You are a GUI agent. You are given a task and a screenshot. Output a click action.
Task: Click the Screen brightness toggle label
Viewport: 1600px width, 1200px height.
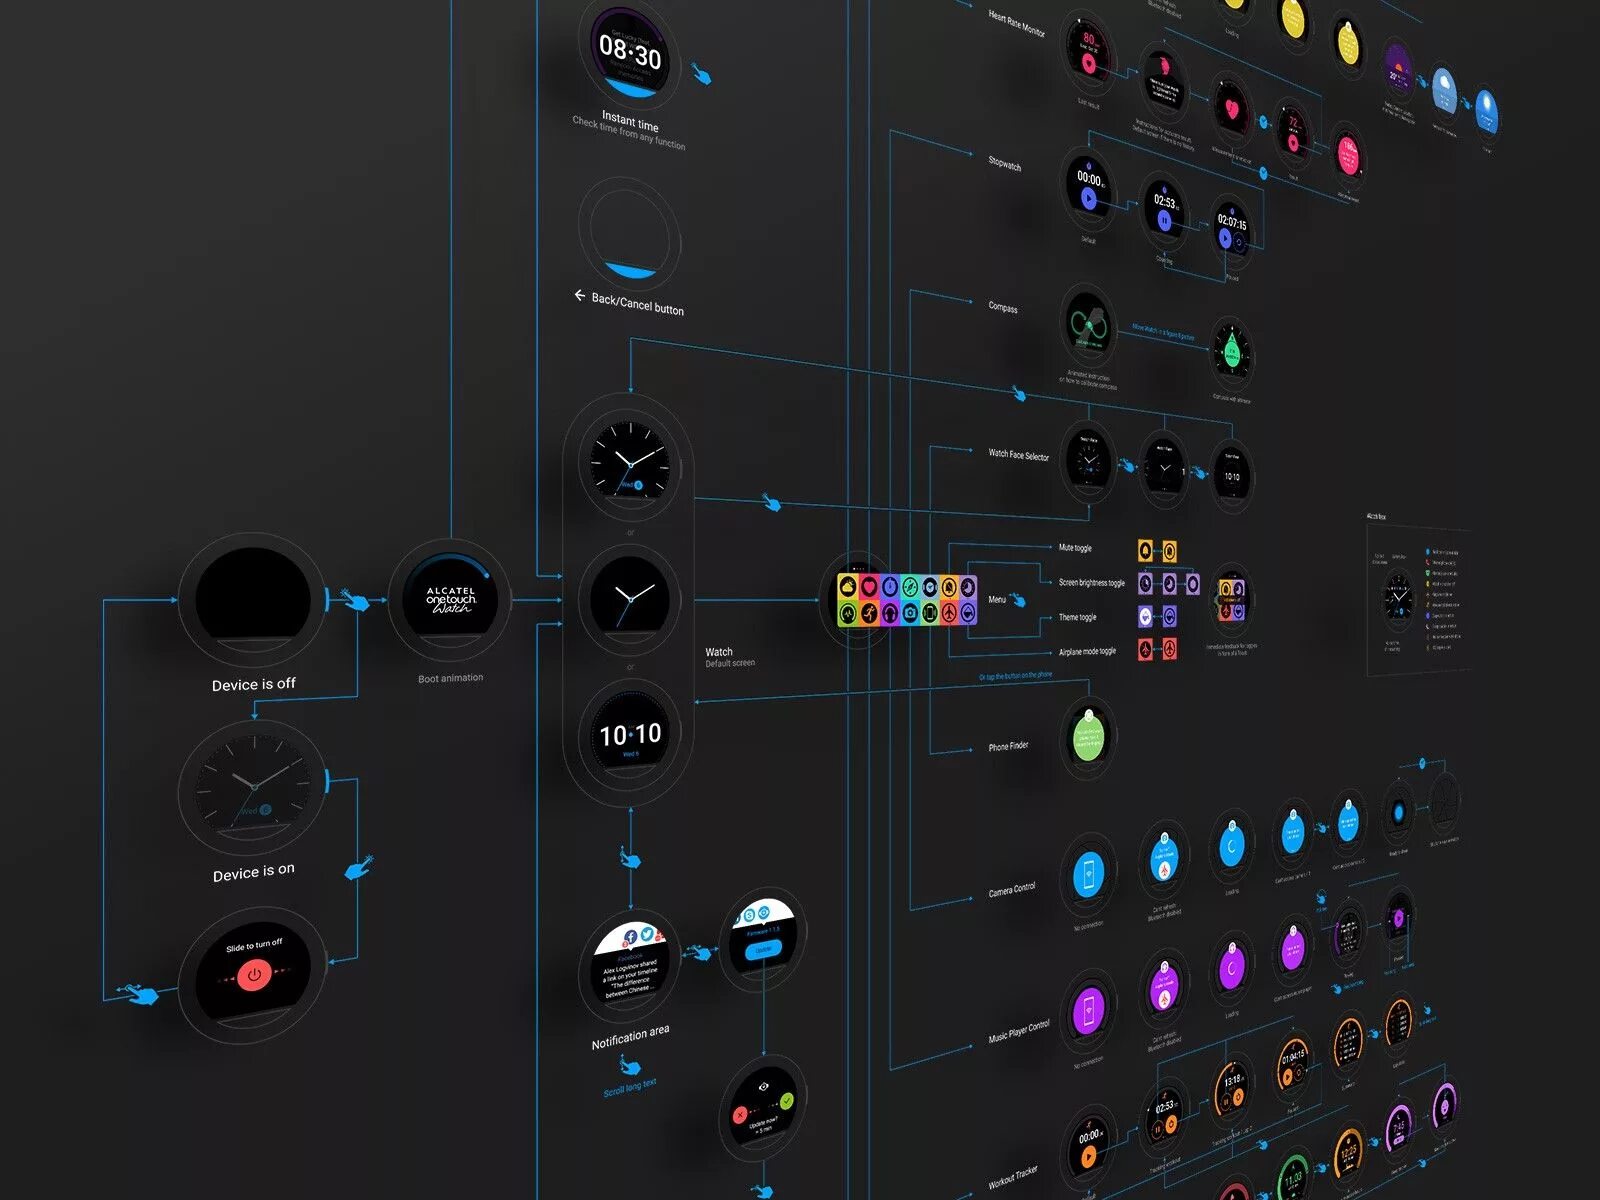[x=1092, y=583]
